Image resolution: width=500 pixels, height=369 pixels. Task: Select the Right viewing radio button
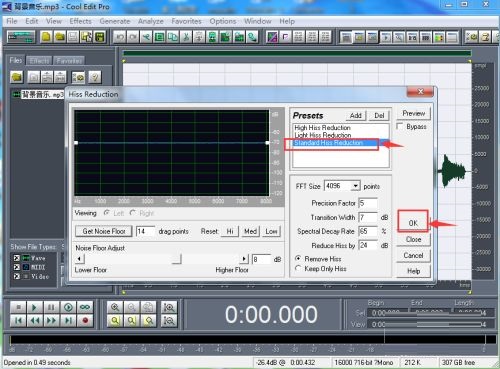133,213
